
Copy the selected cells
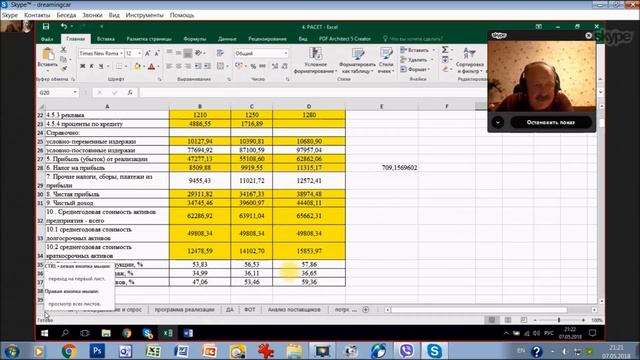pyautogui.click(x=63, y=59)
